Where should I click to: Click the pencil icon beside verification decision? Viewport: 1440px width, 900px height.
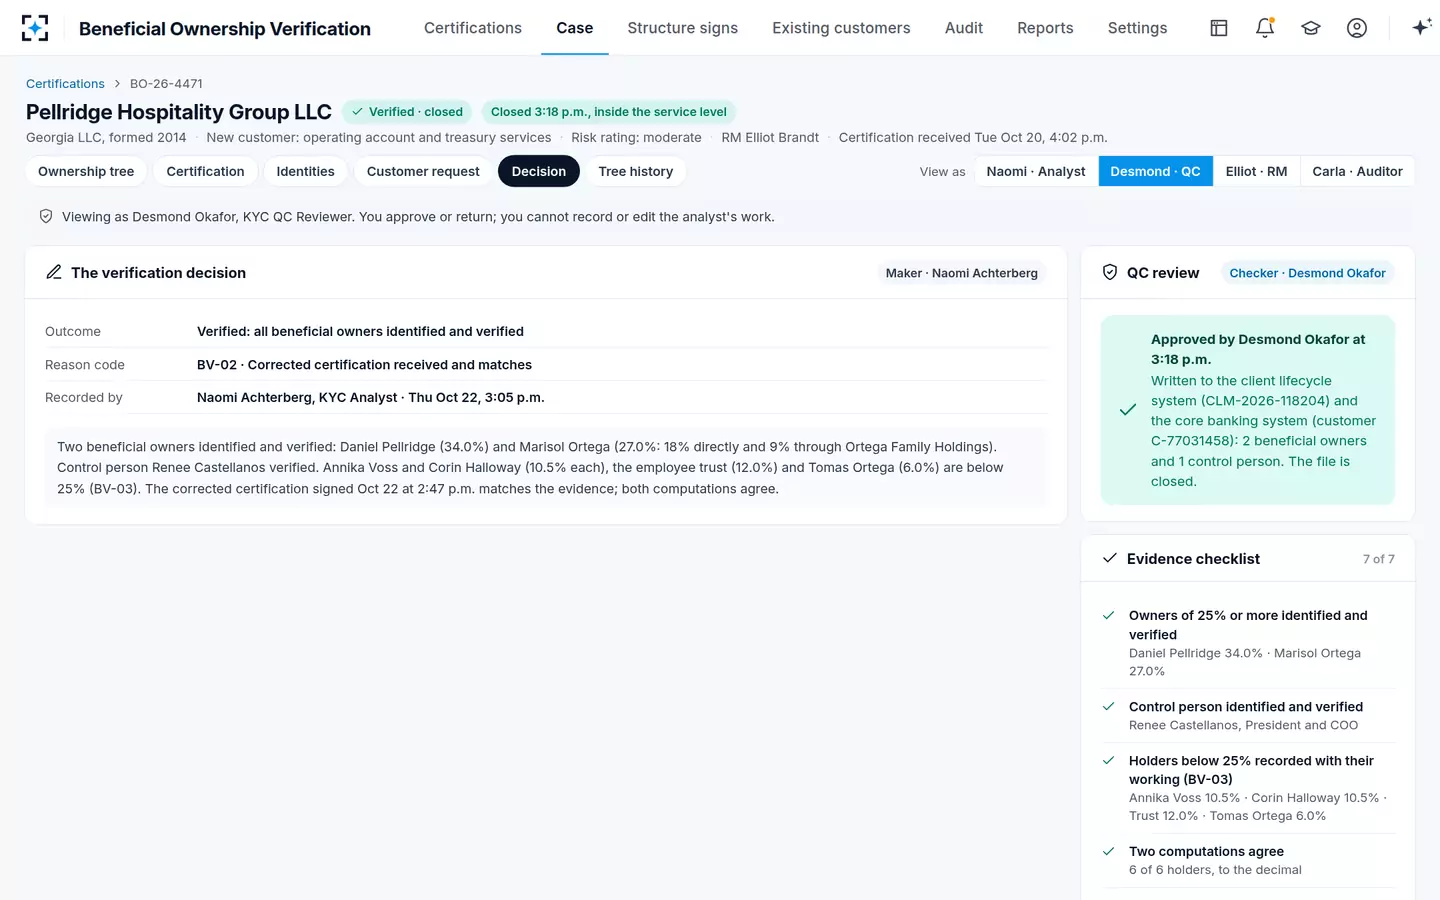[x=54, y=272]
